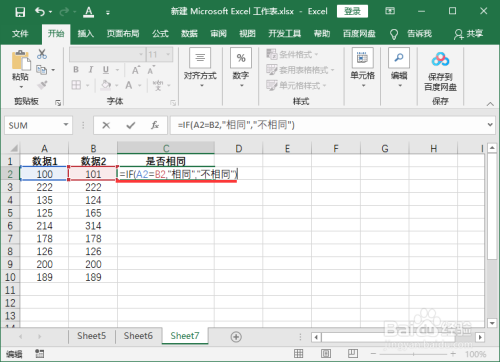Open the 编辑 editing group
500x362 pixels.
click(399, 68)
